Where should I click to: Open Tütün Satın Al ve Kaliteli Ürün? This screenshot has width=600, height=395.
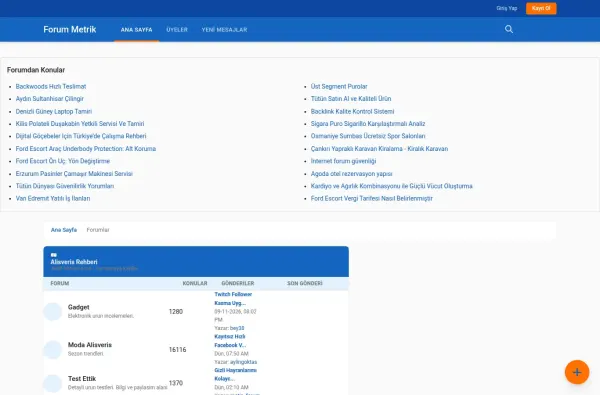coord(351,99)
